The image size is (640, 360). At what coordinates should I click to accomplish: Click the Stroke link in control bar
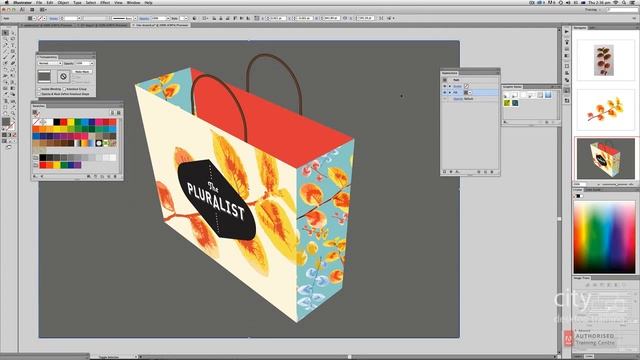[x=53, y=18]
